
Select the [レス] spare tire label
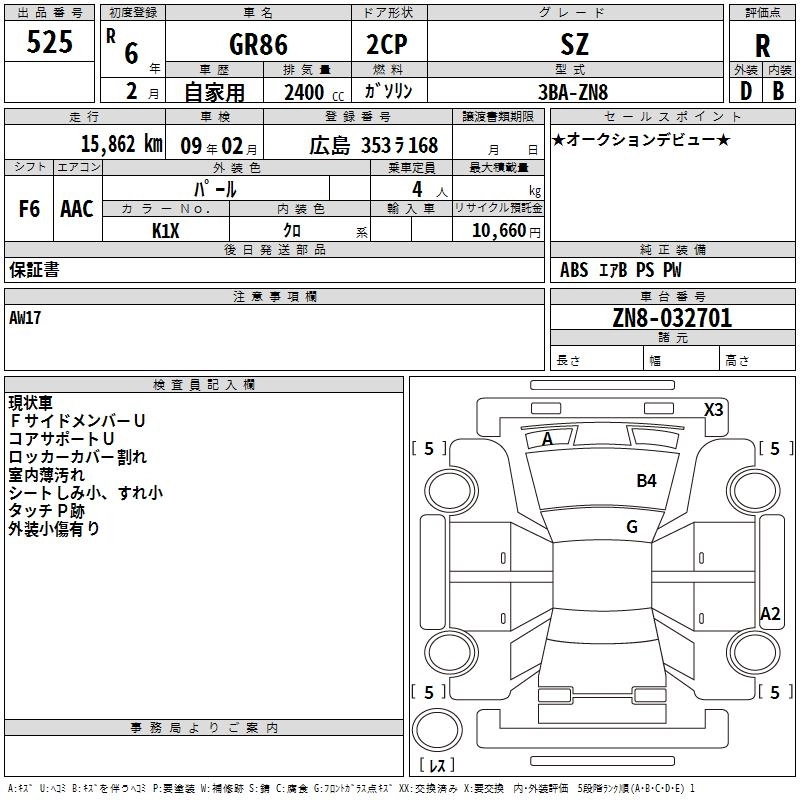[437, 765]
